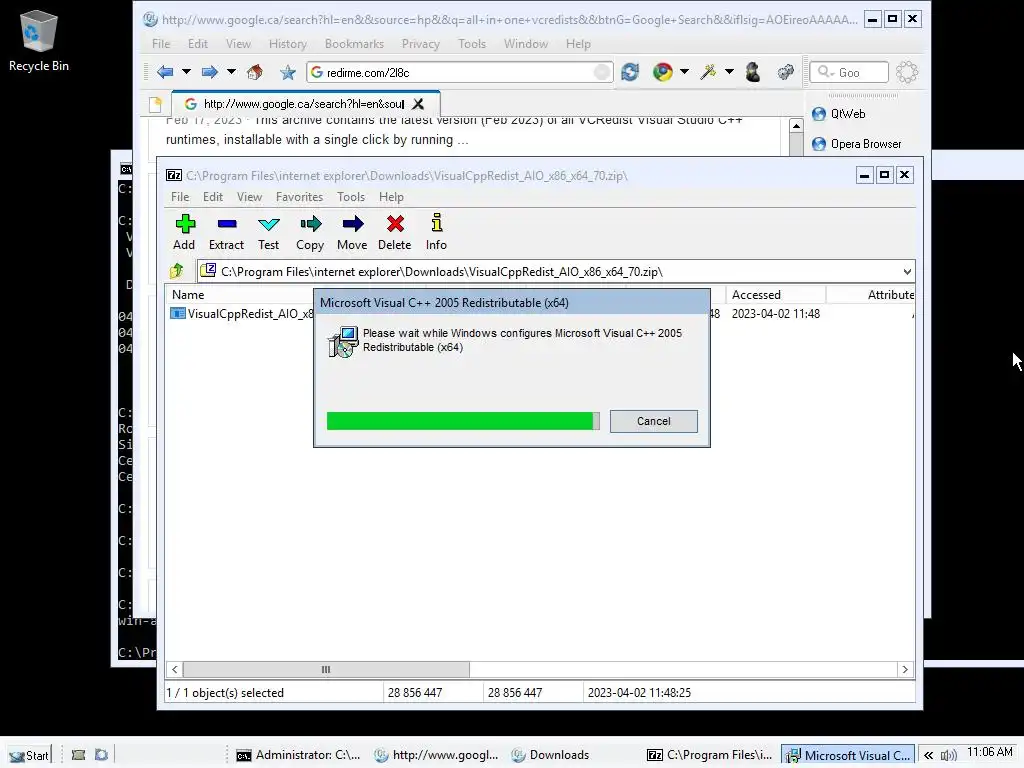This screenshot has width=1024, height=768.
Task: Click the Test icon in 7-Zip
Action: [268, 232]
